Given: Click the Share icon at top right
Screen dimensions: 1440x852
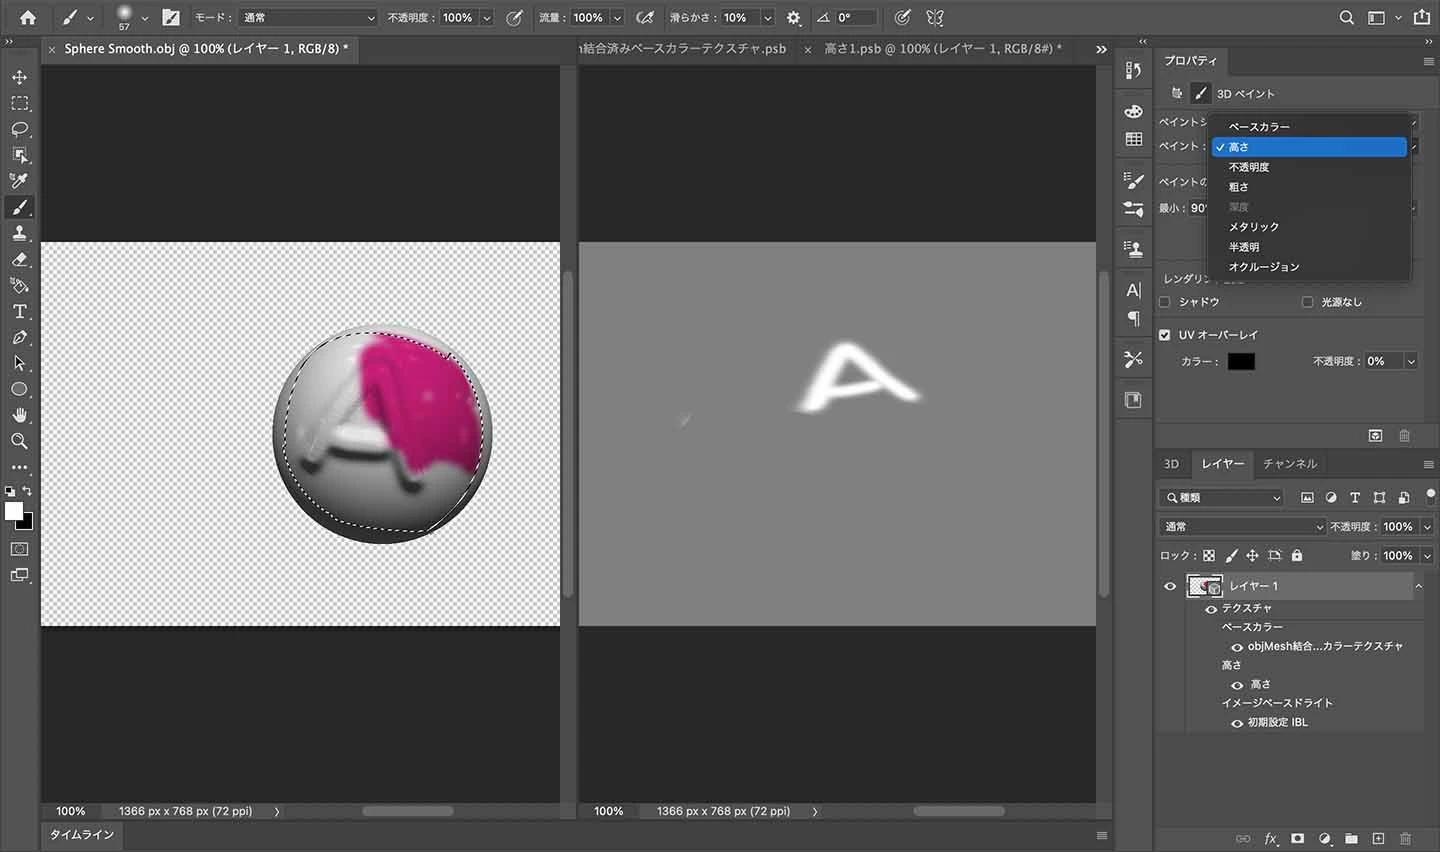Looking at the screenshot, I should coord(1422,17).
